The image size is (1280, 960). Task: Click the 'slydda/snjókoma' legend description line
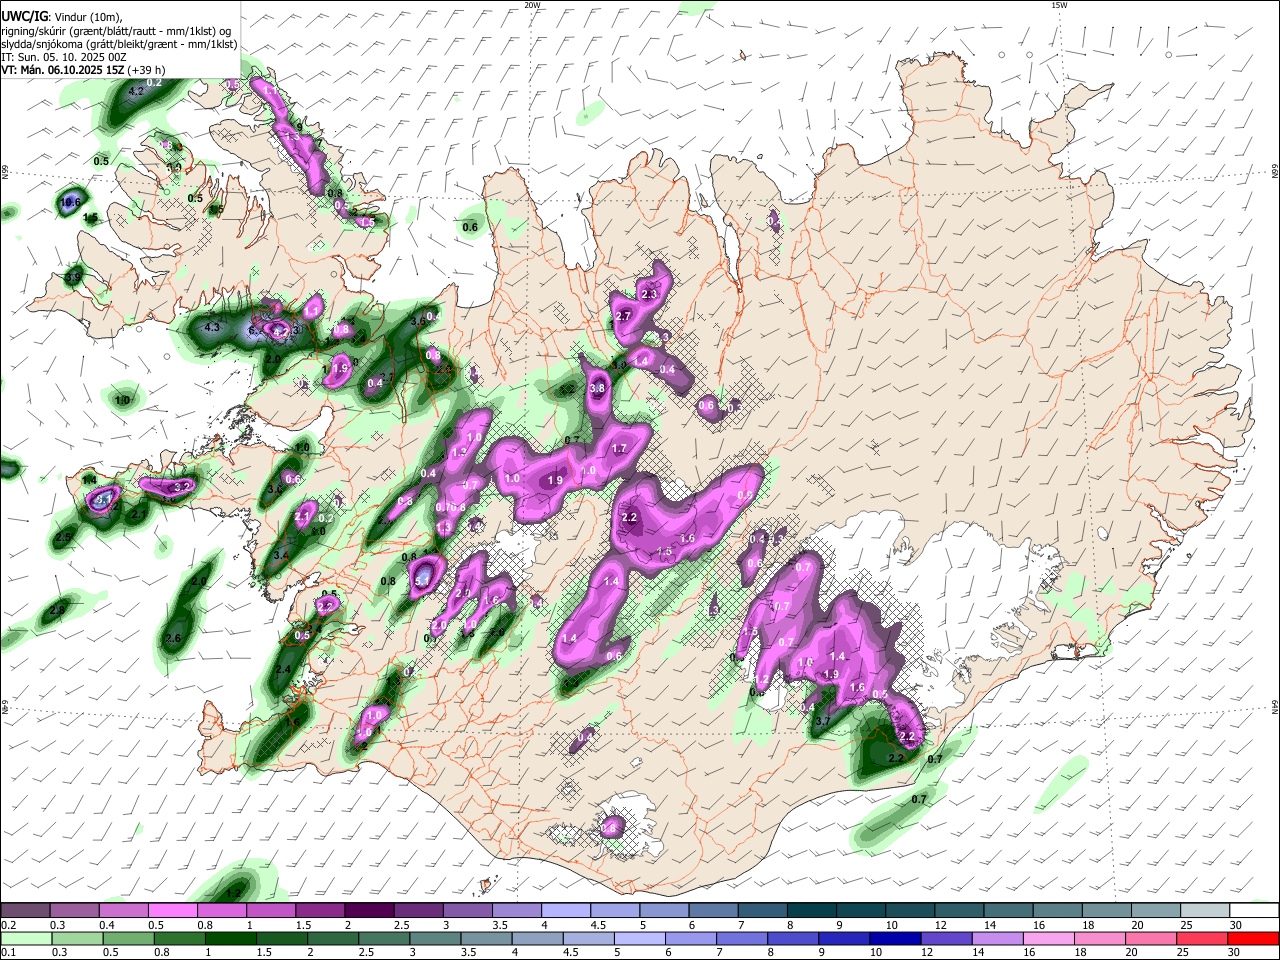pyautogui.click(x=119, y=44)
